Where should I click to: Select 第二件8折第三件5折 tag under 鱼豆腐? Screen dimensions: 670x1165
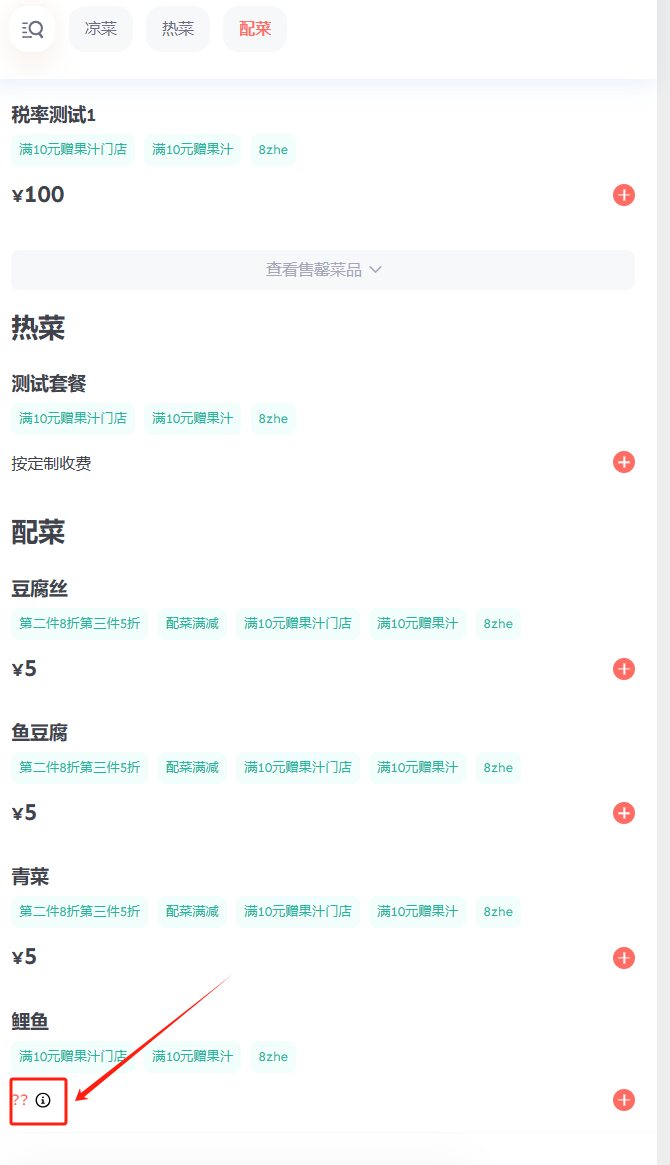79,768
